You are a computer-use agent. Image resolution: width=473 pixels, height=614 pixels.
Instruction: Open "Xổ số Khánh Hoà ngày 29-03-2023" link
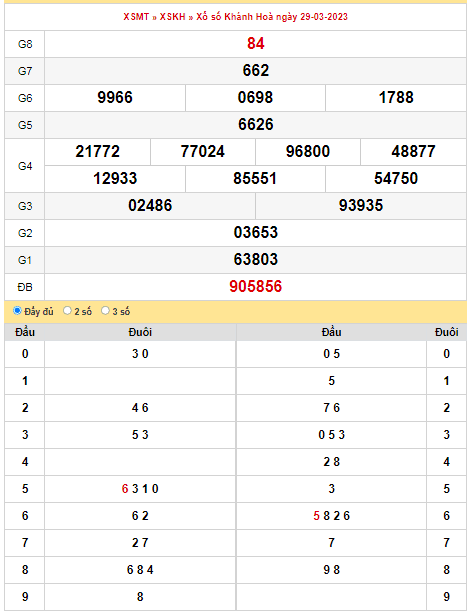click(x=272, y=17)
